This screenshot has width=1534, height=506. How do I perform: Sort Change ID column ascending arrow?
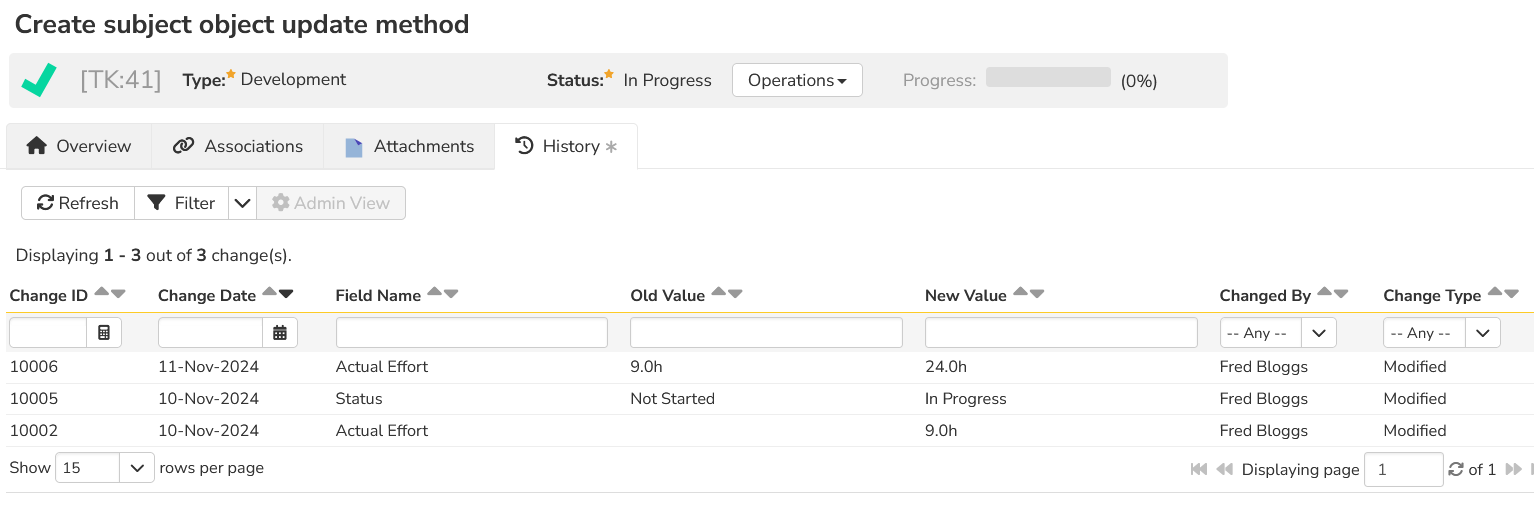click(x=102, y=293)
